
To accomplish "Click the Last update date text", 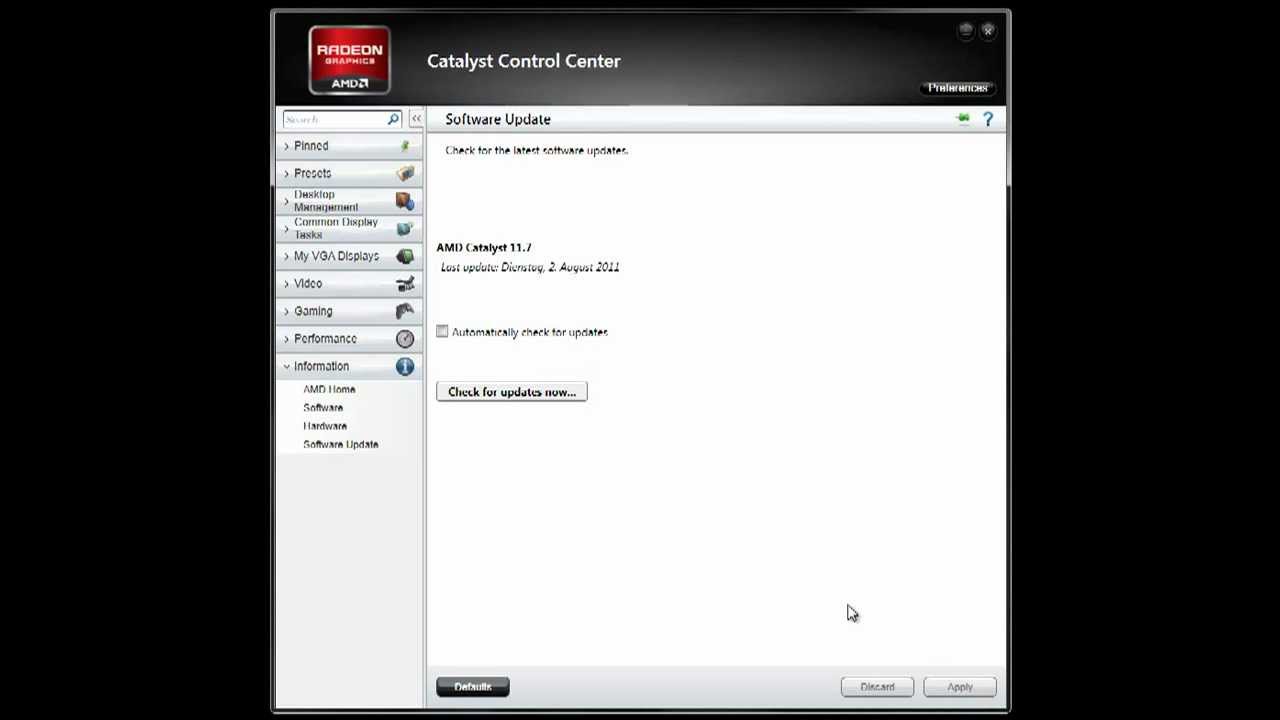I will (x=530, y=267).
